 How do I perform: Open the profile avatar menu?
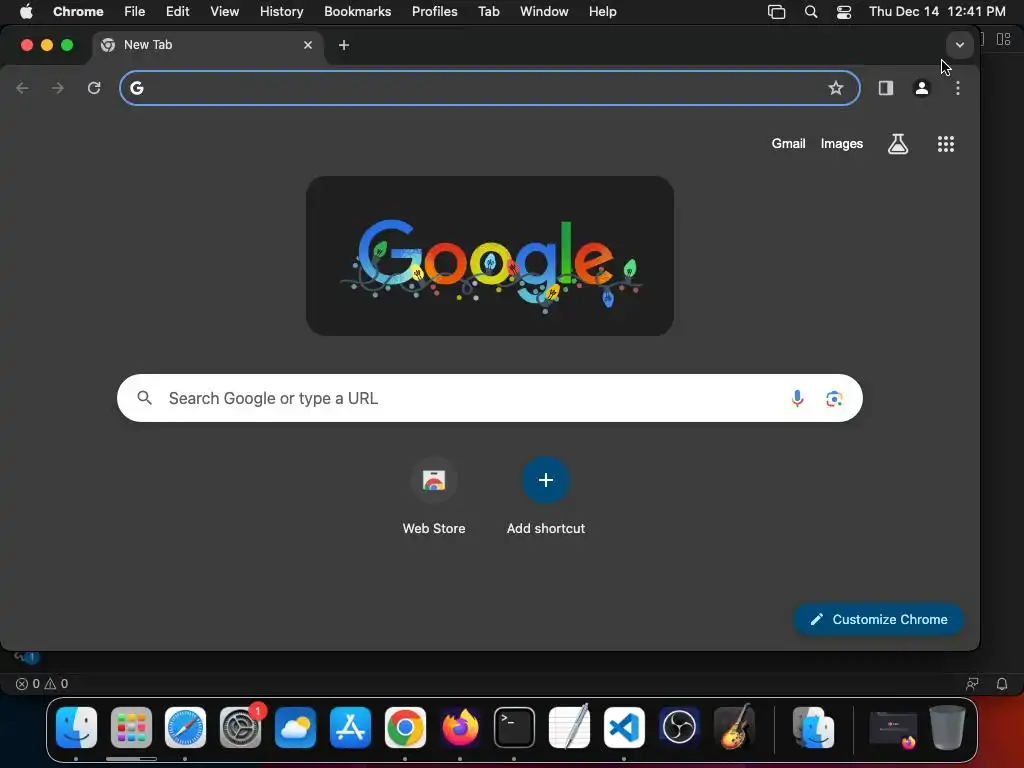tap(921, 88)
